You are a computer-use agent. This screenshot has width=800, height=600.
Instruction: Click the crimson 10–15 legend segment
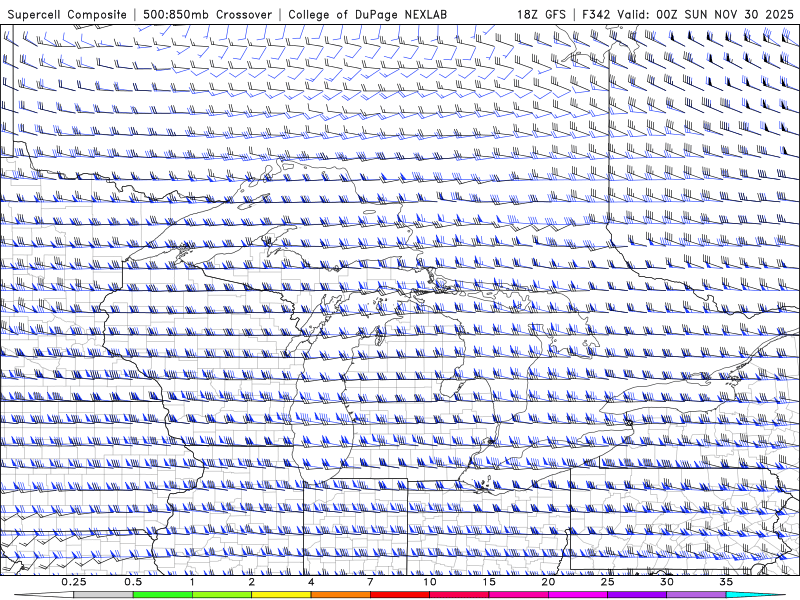pos(459,595)
